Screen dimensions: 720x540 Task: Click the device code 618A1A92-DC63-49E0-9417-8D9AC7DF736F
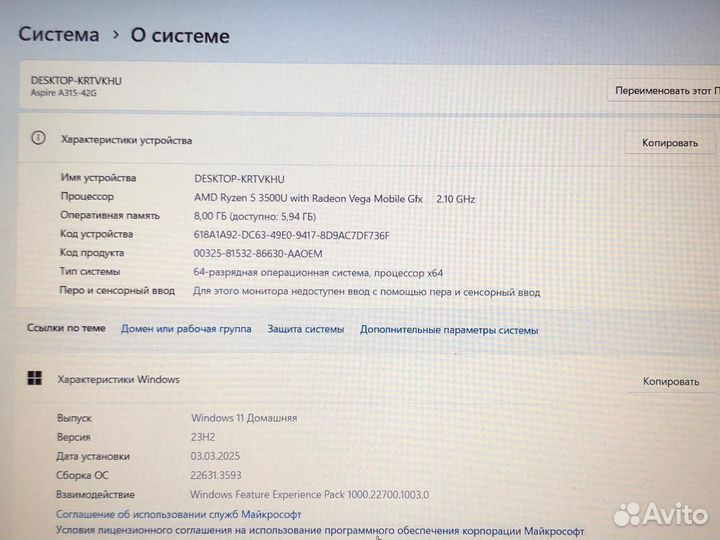tap(291, 235)
